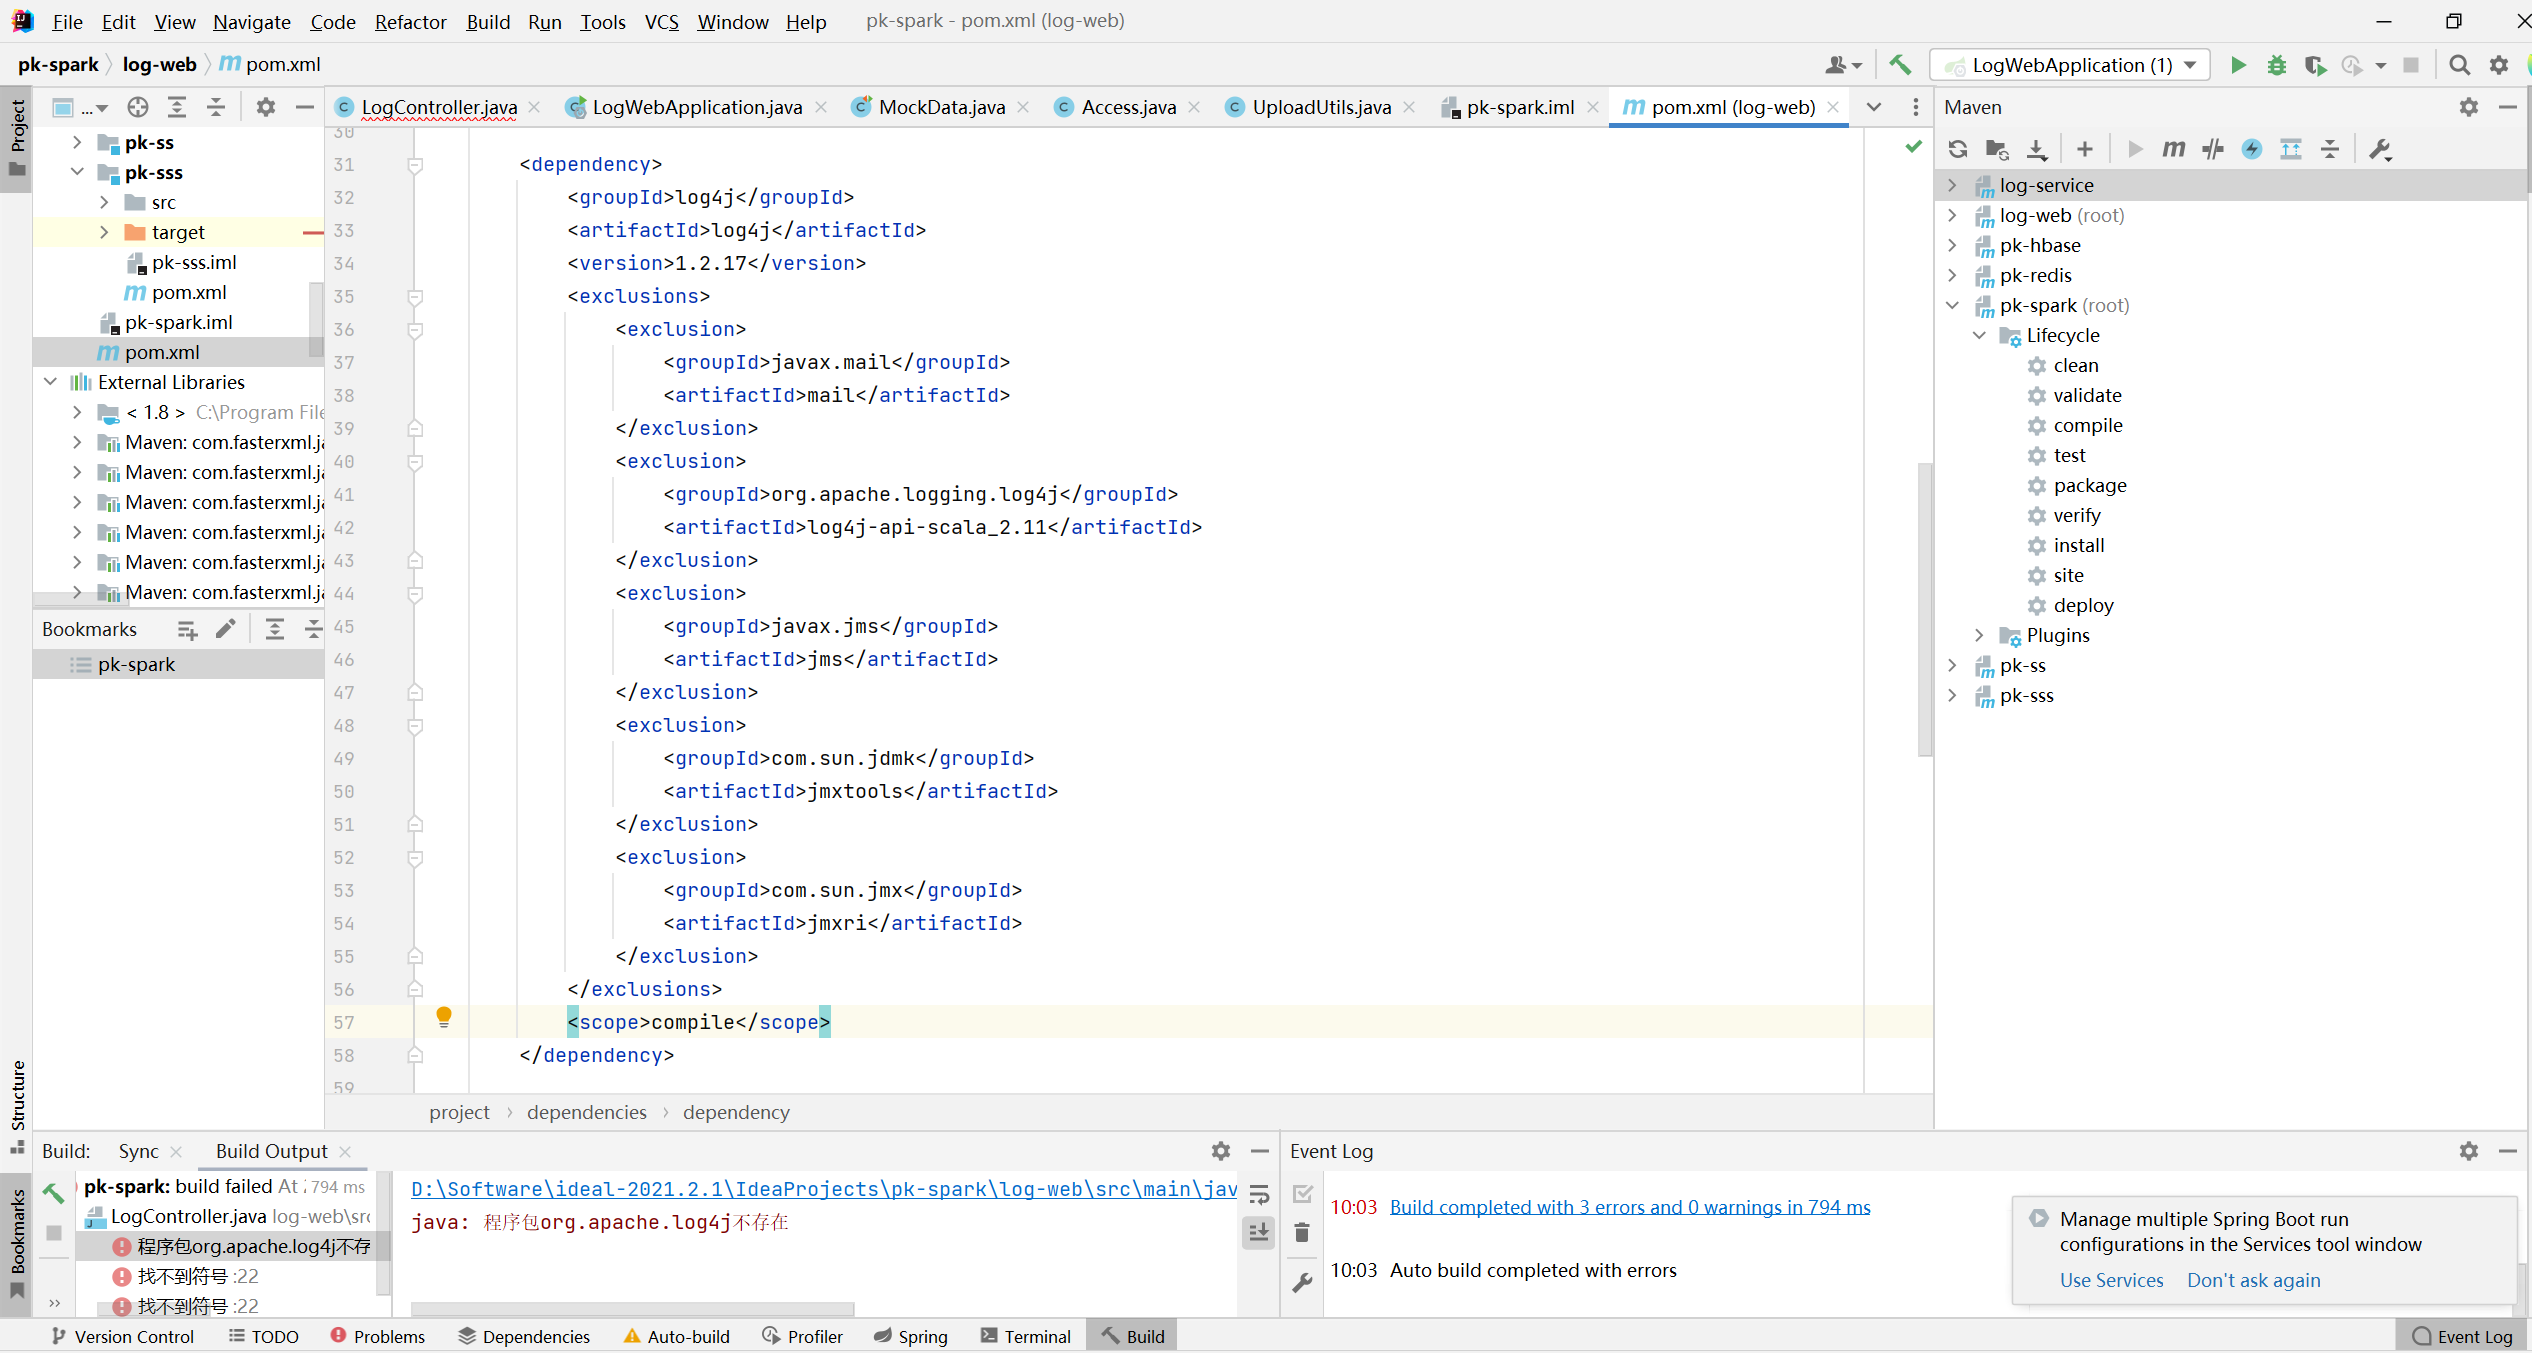Toggle skip tests mode in Maven
2532x1353 pixels.
[2251, 149]
